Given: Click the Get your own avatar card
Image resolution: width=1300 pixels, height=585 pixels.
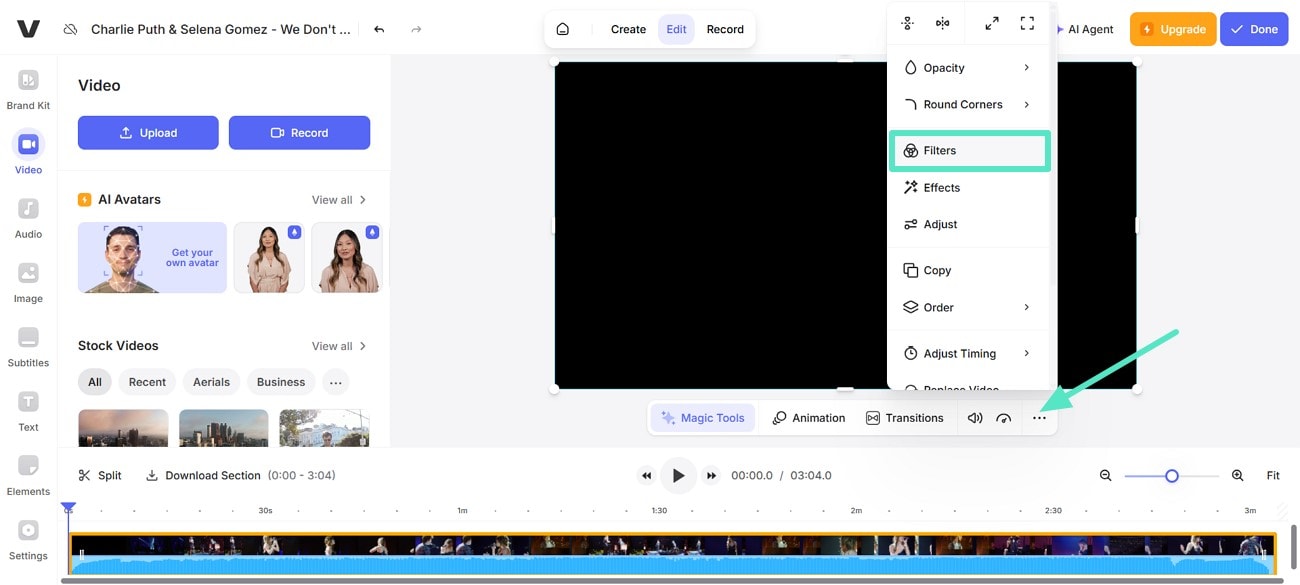Looking at the screenshot, I should (152, 257).
